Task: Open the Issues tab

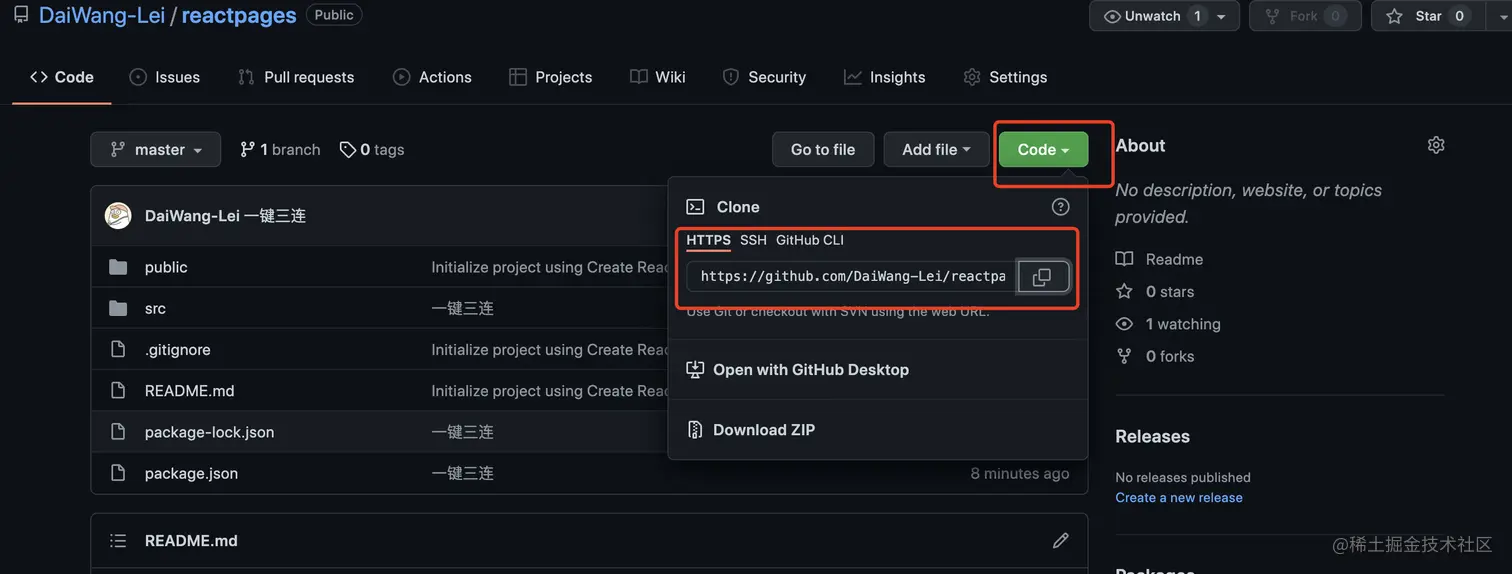Action: [165, 77]
